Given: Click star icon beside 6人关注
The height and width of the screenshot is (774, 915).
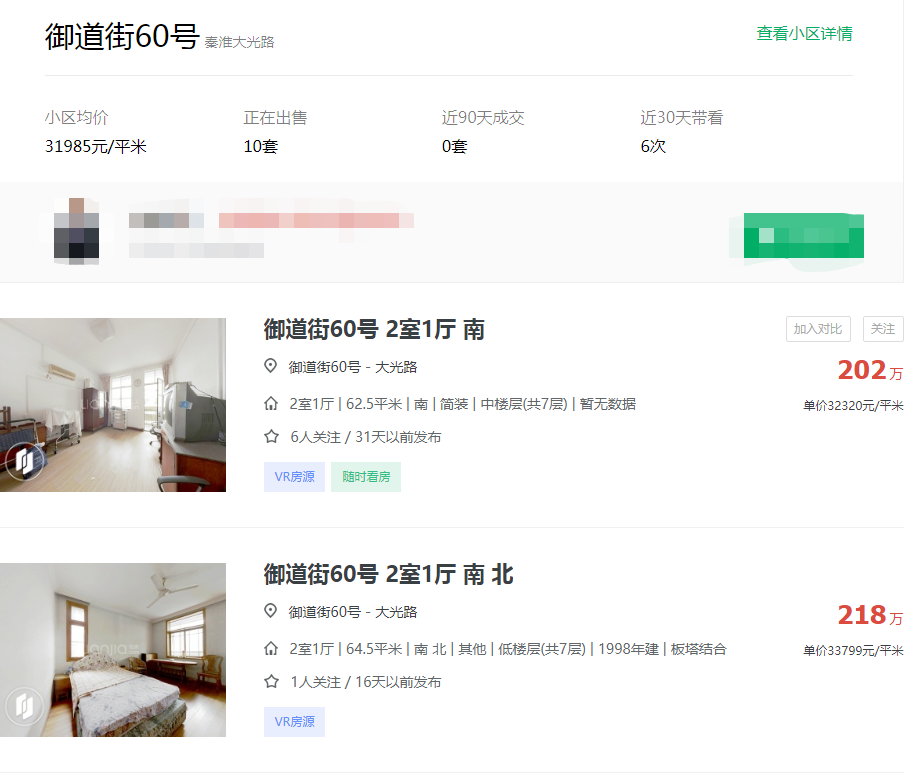Looking at the screenshot, I should tap(270, 437).
